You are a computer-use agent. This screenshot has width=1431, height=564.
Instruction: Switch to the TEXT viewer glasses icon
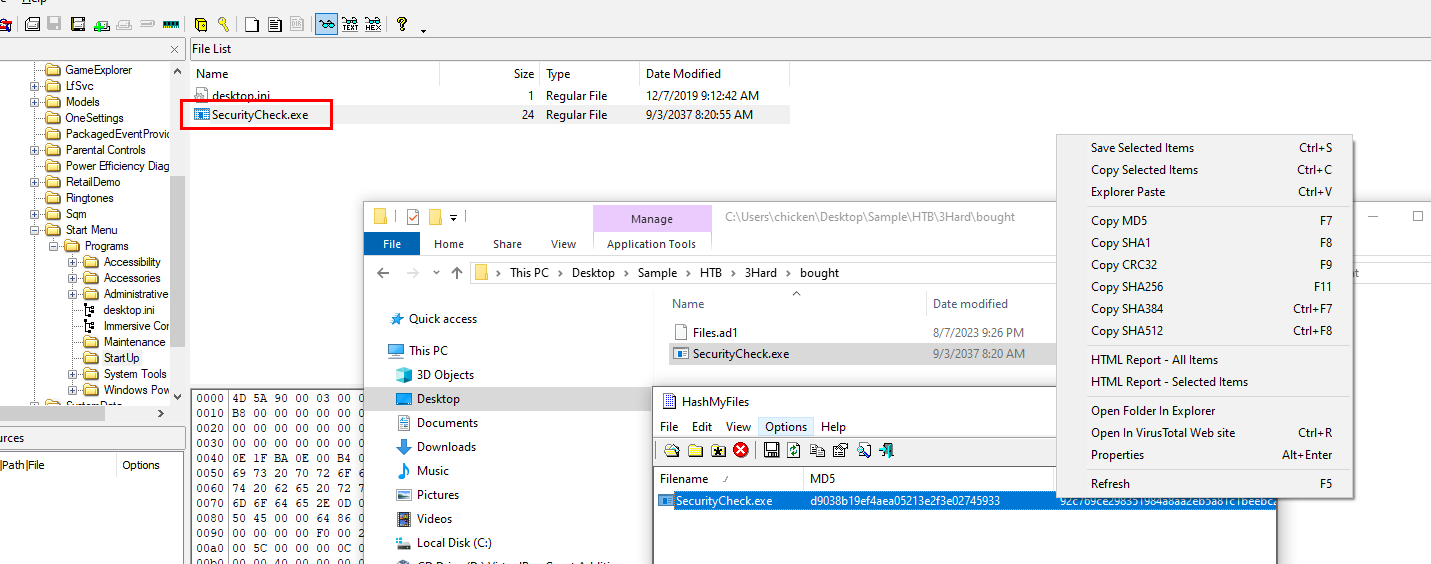350,24
